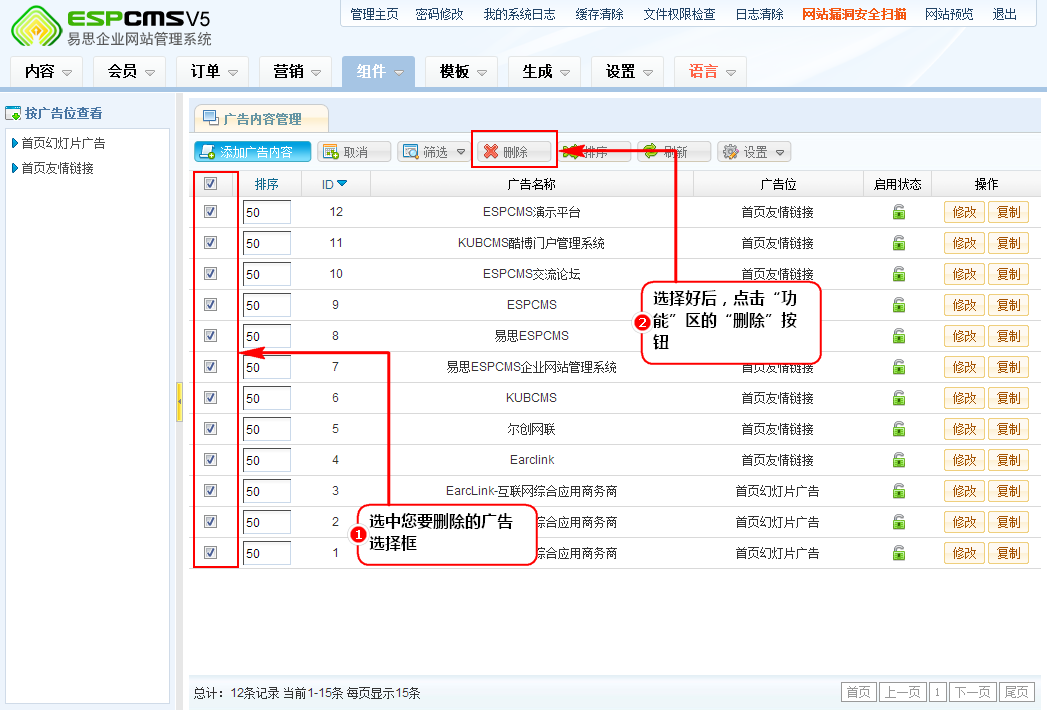
Task: Uncheck the checkbox for ID 6 row
Action: coord(210,397)
